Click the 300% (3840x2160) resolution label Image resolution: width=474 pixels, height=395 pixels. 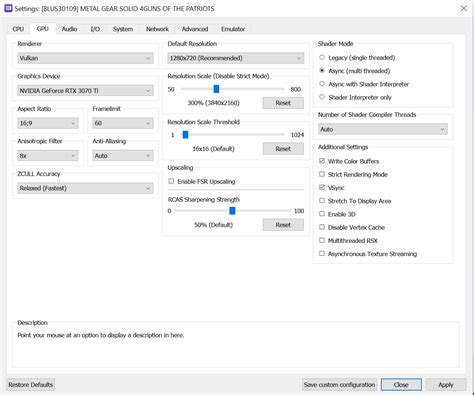213,103
